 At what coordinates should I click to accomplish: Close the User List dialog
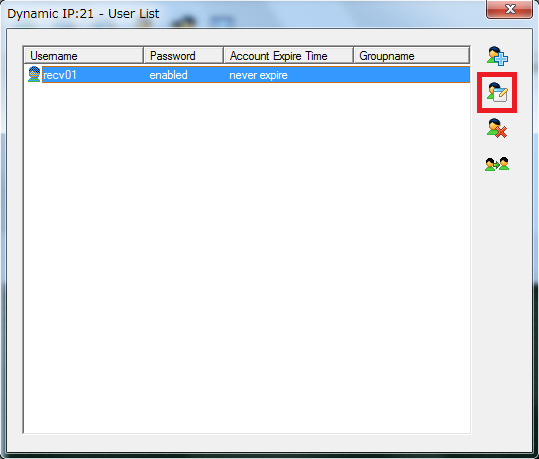click(509, 9)
